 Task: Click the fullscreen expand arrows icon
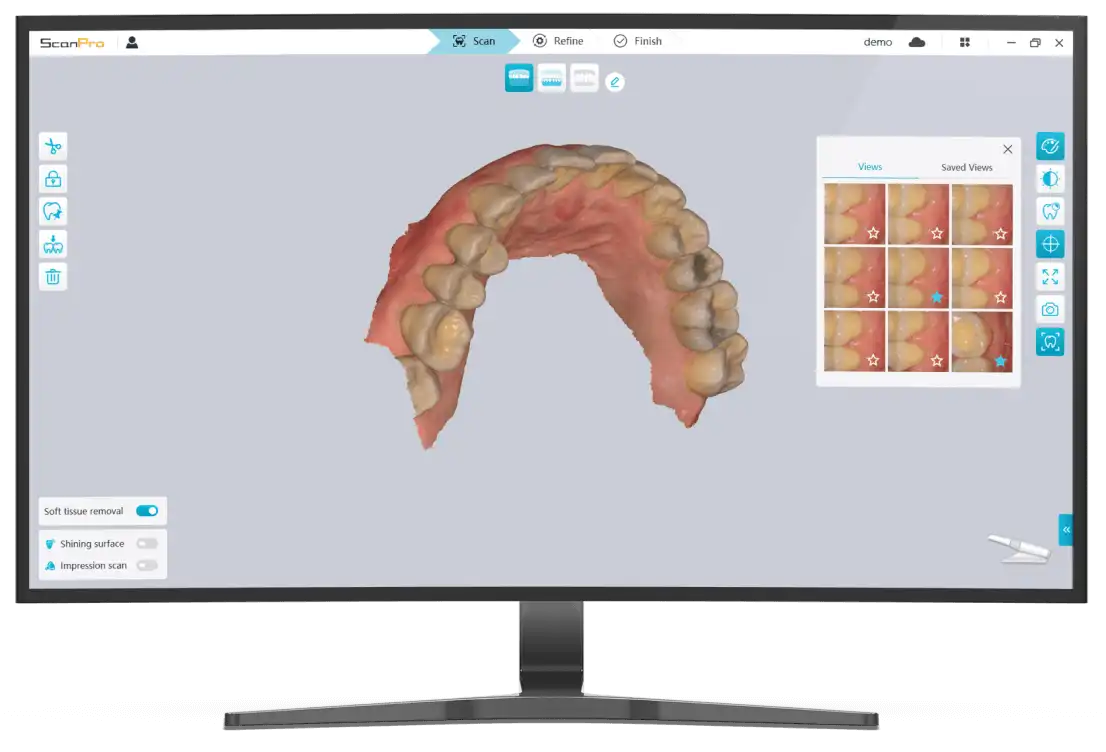[1050, 277]
